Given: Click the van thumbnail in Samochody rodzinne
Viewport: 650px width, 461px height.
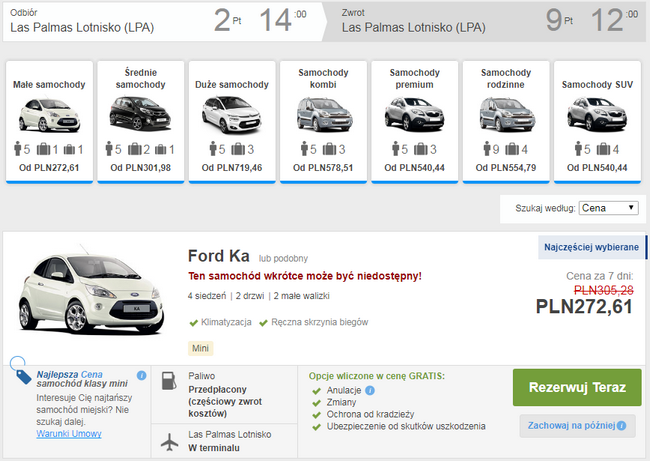Looking at the screenshot, I should point(507,114).
